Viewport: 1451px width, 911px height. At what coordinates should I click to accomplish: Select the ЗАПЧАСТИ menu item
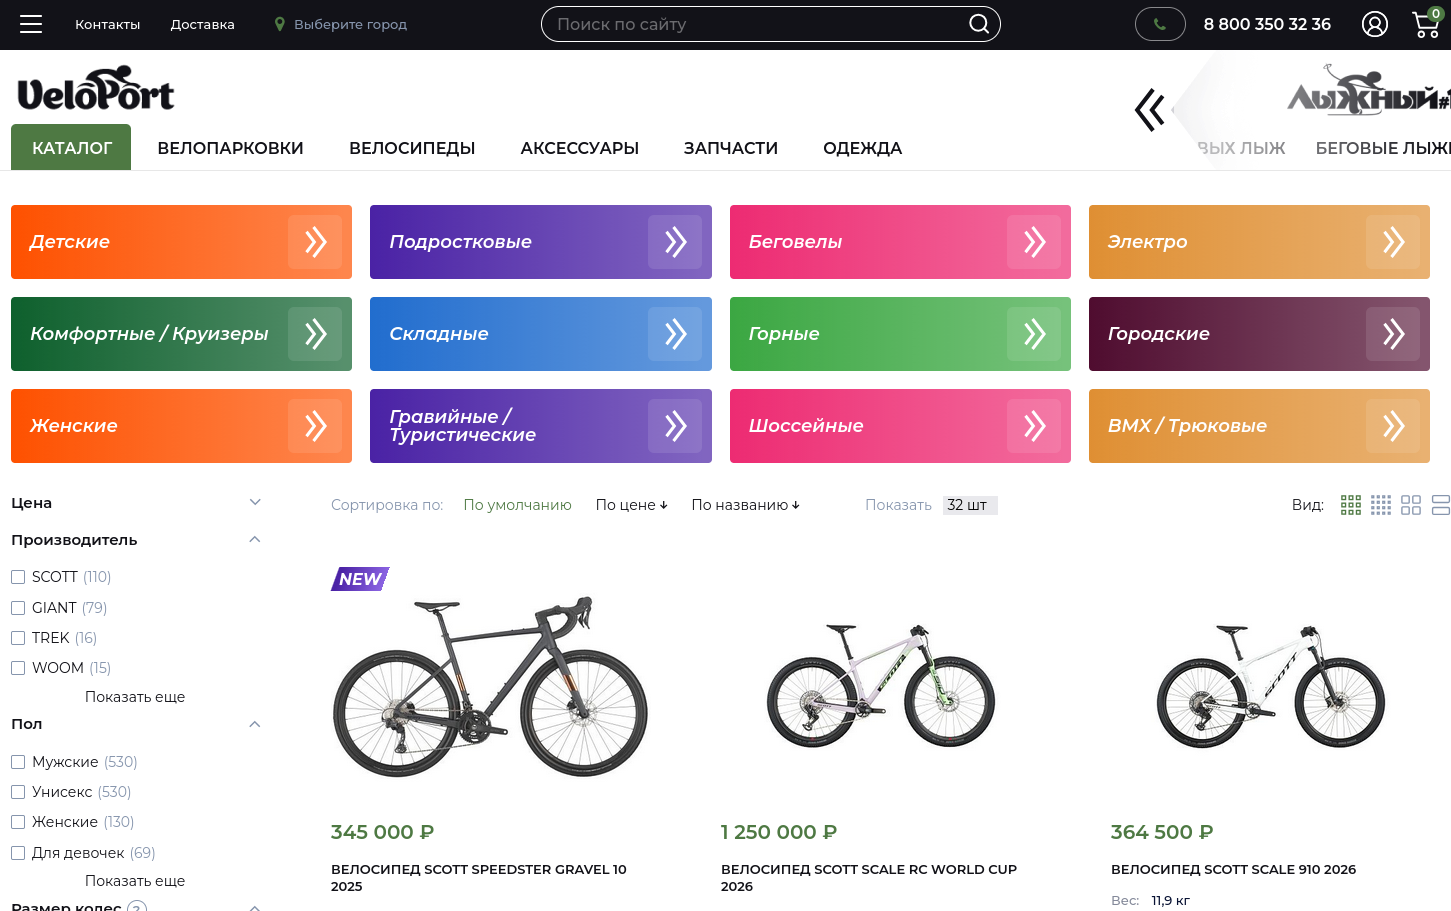pos(731,148)
